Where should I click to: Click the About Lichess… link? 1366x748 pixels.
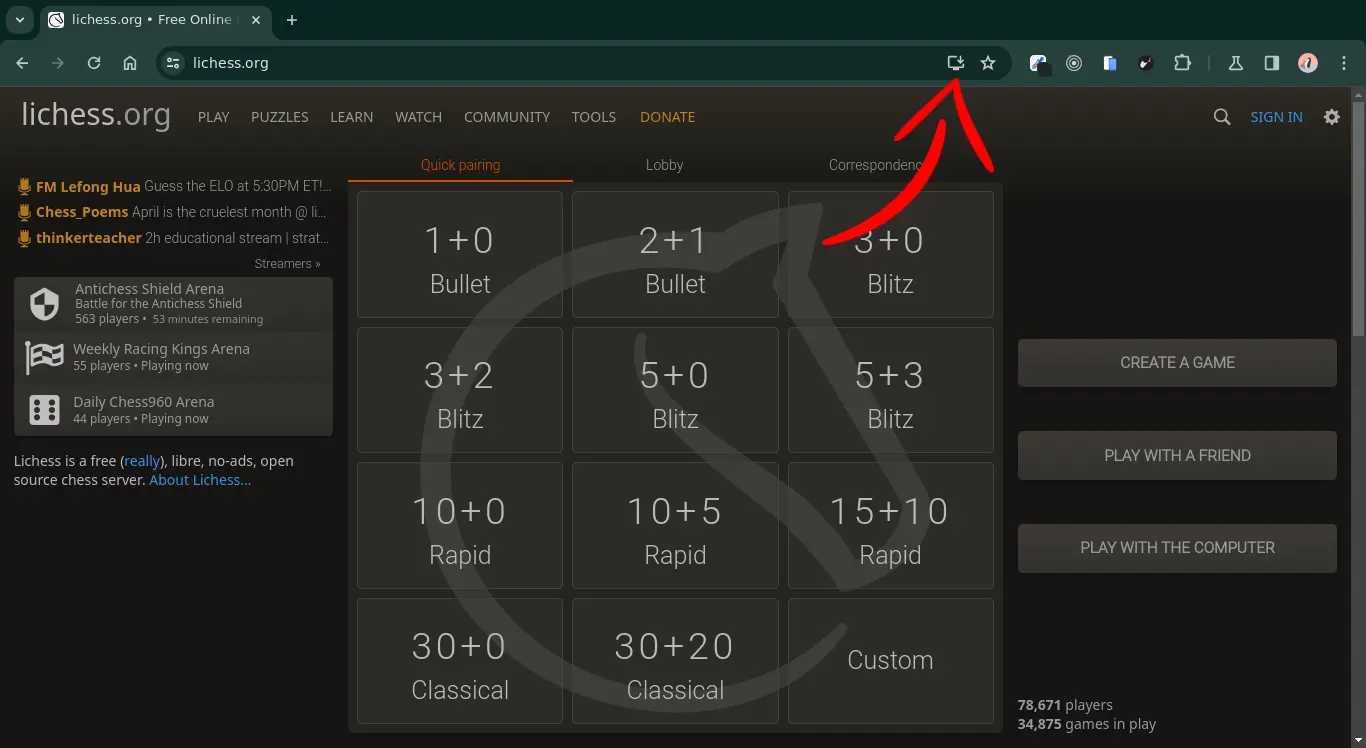point(200,480)
